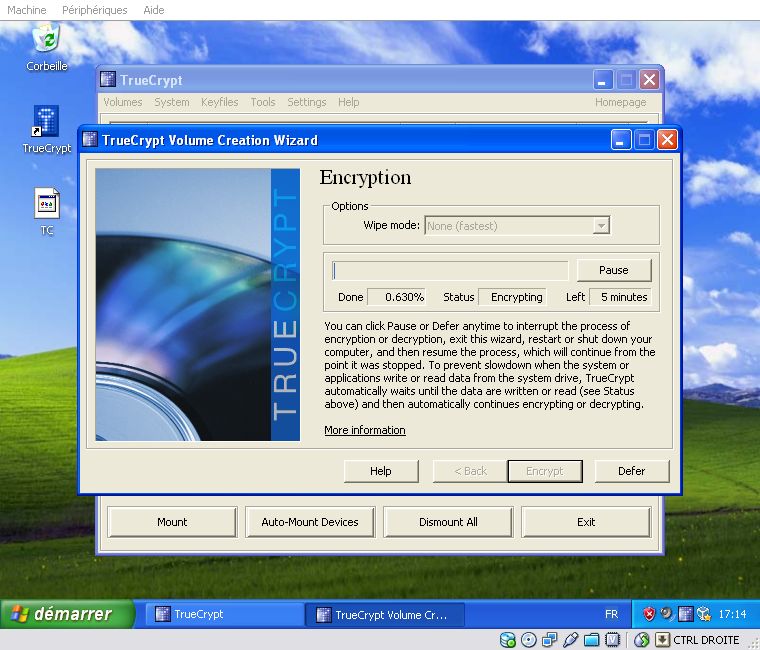
Task: Click the VirtualBox optical disc status icon
Action: coord(528,640)
